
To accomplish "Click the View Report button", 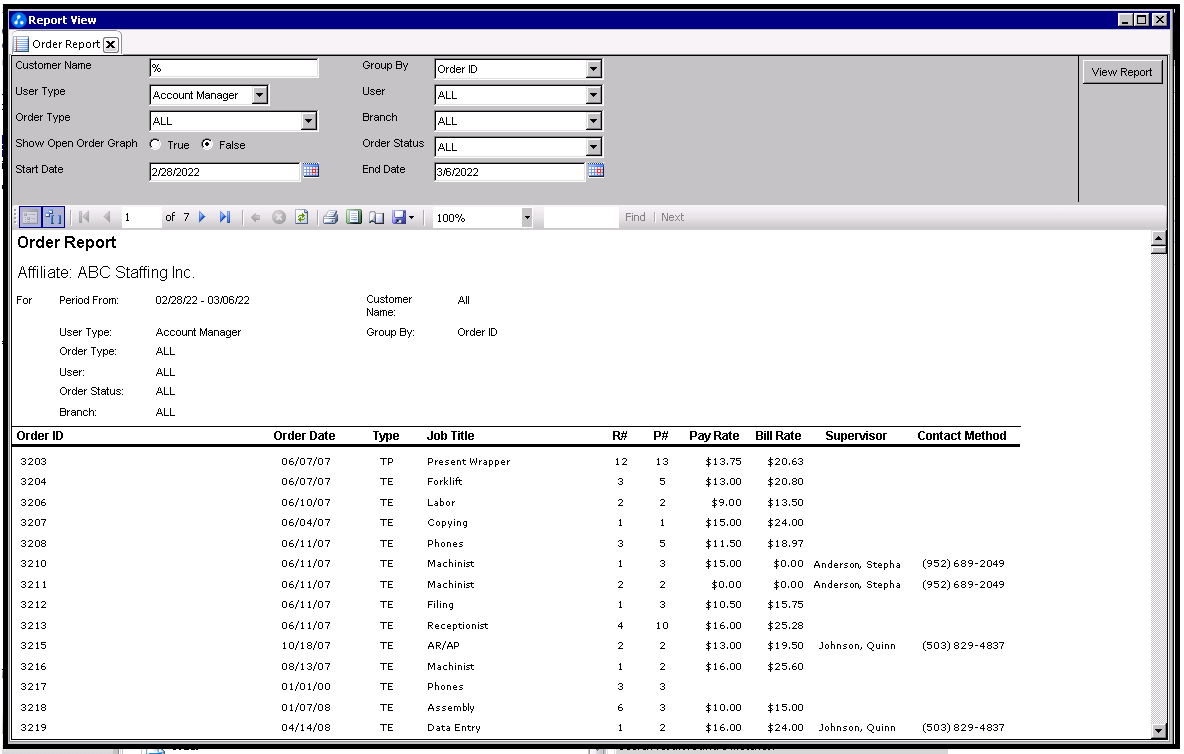I will (x=1121, y=72).
